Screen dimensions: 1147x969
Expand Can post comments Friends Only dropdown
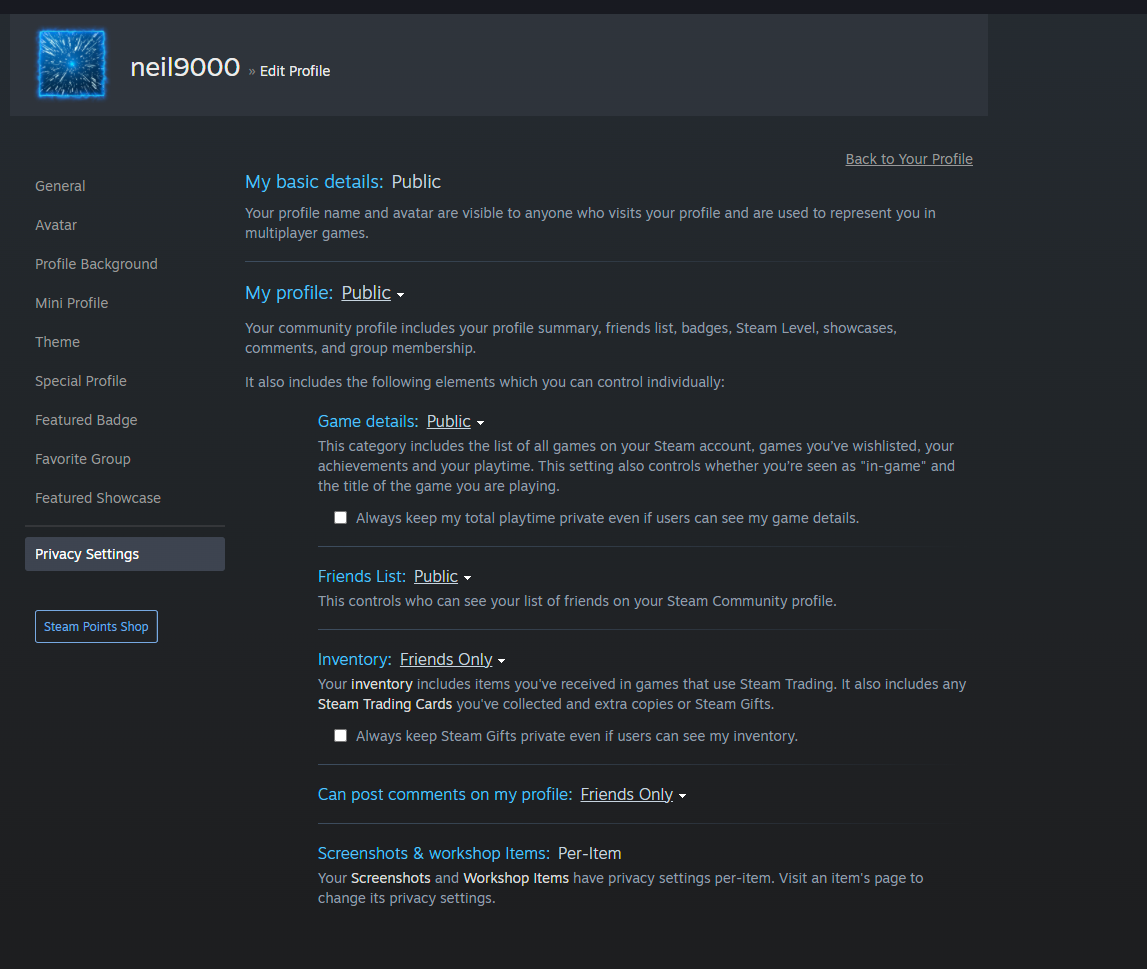pyautogui.click(x=633, y=795)
